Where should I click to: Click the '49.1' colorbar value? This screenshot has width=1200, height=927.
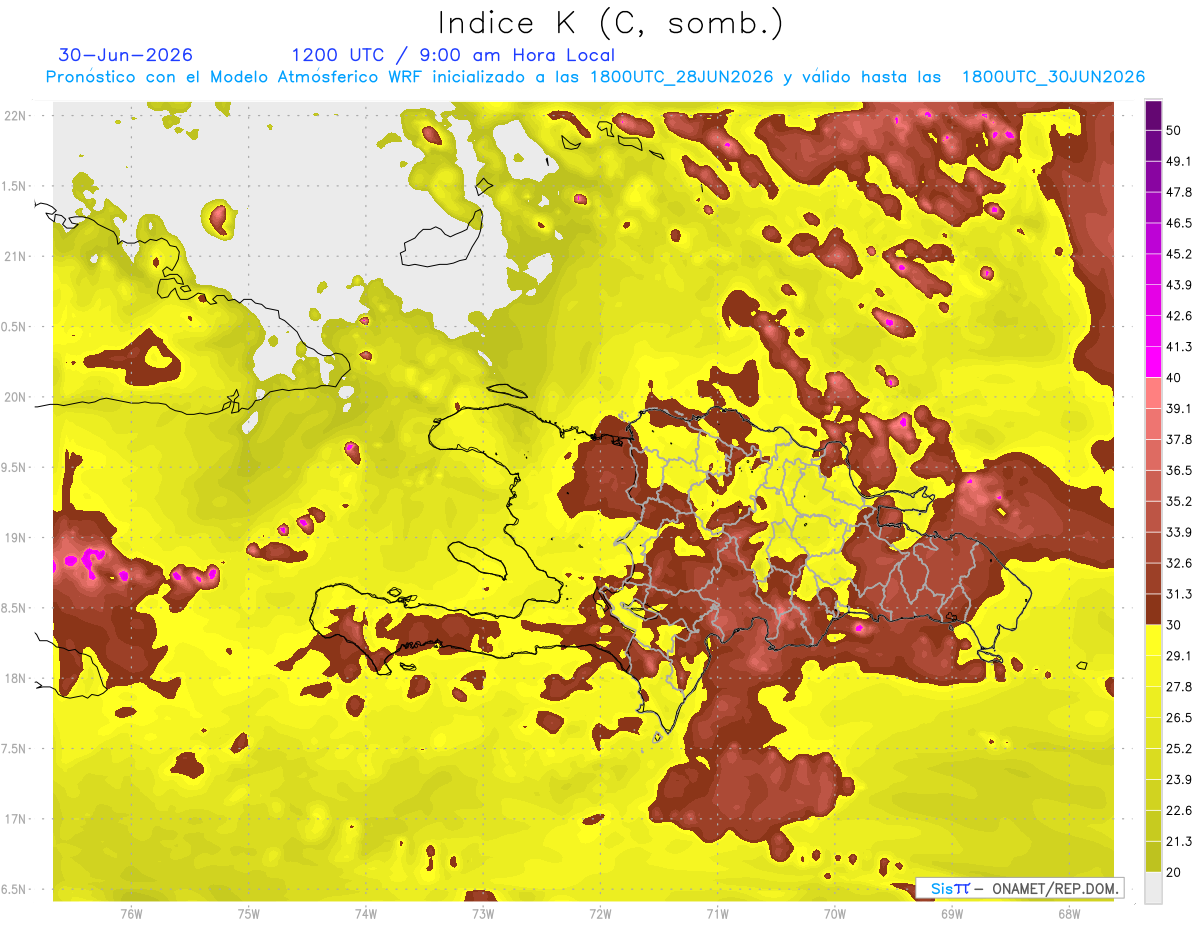(x=1178, y=161)
